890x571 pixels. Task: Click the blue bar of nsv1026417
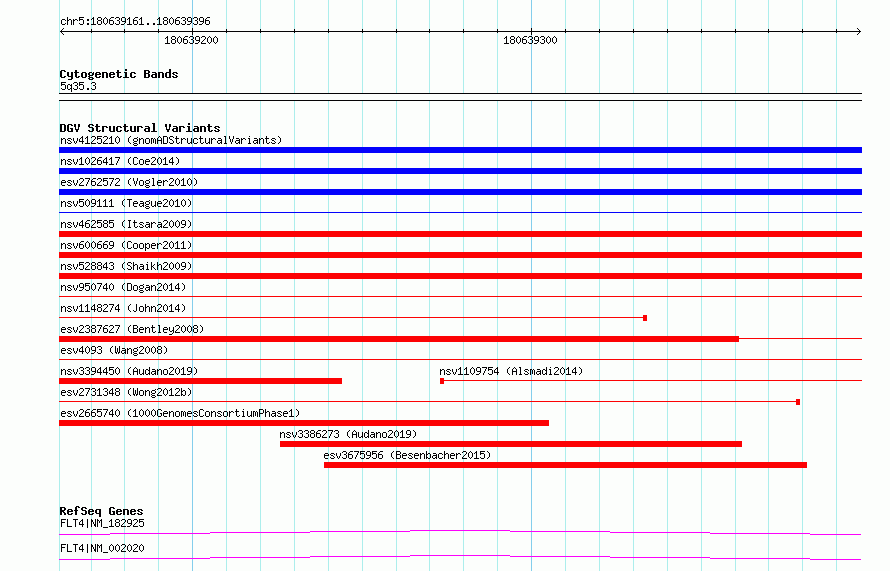coord(460,171)
